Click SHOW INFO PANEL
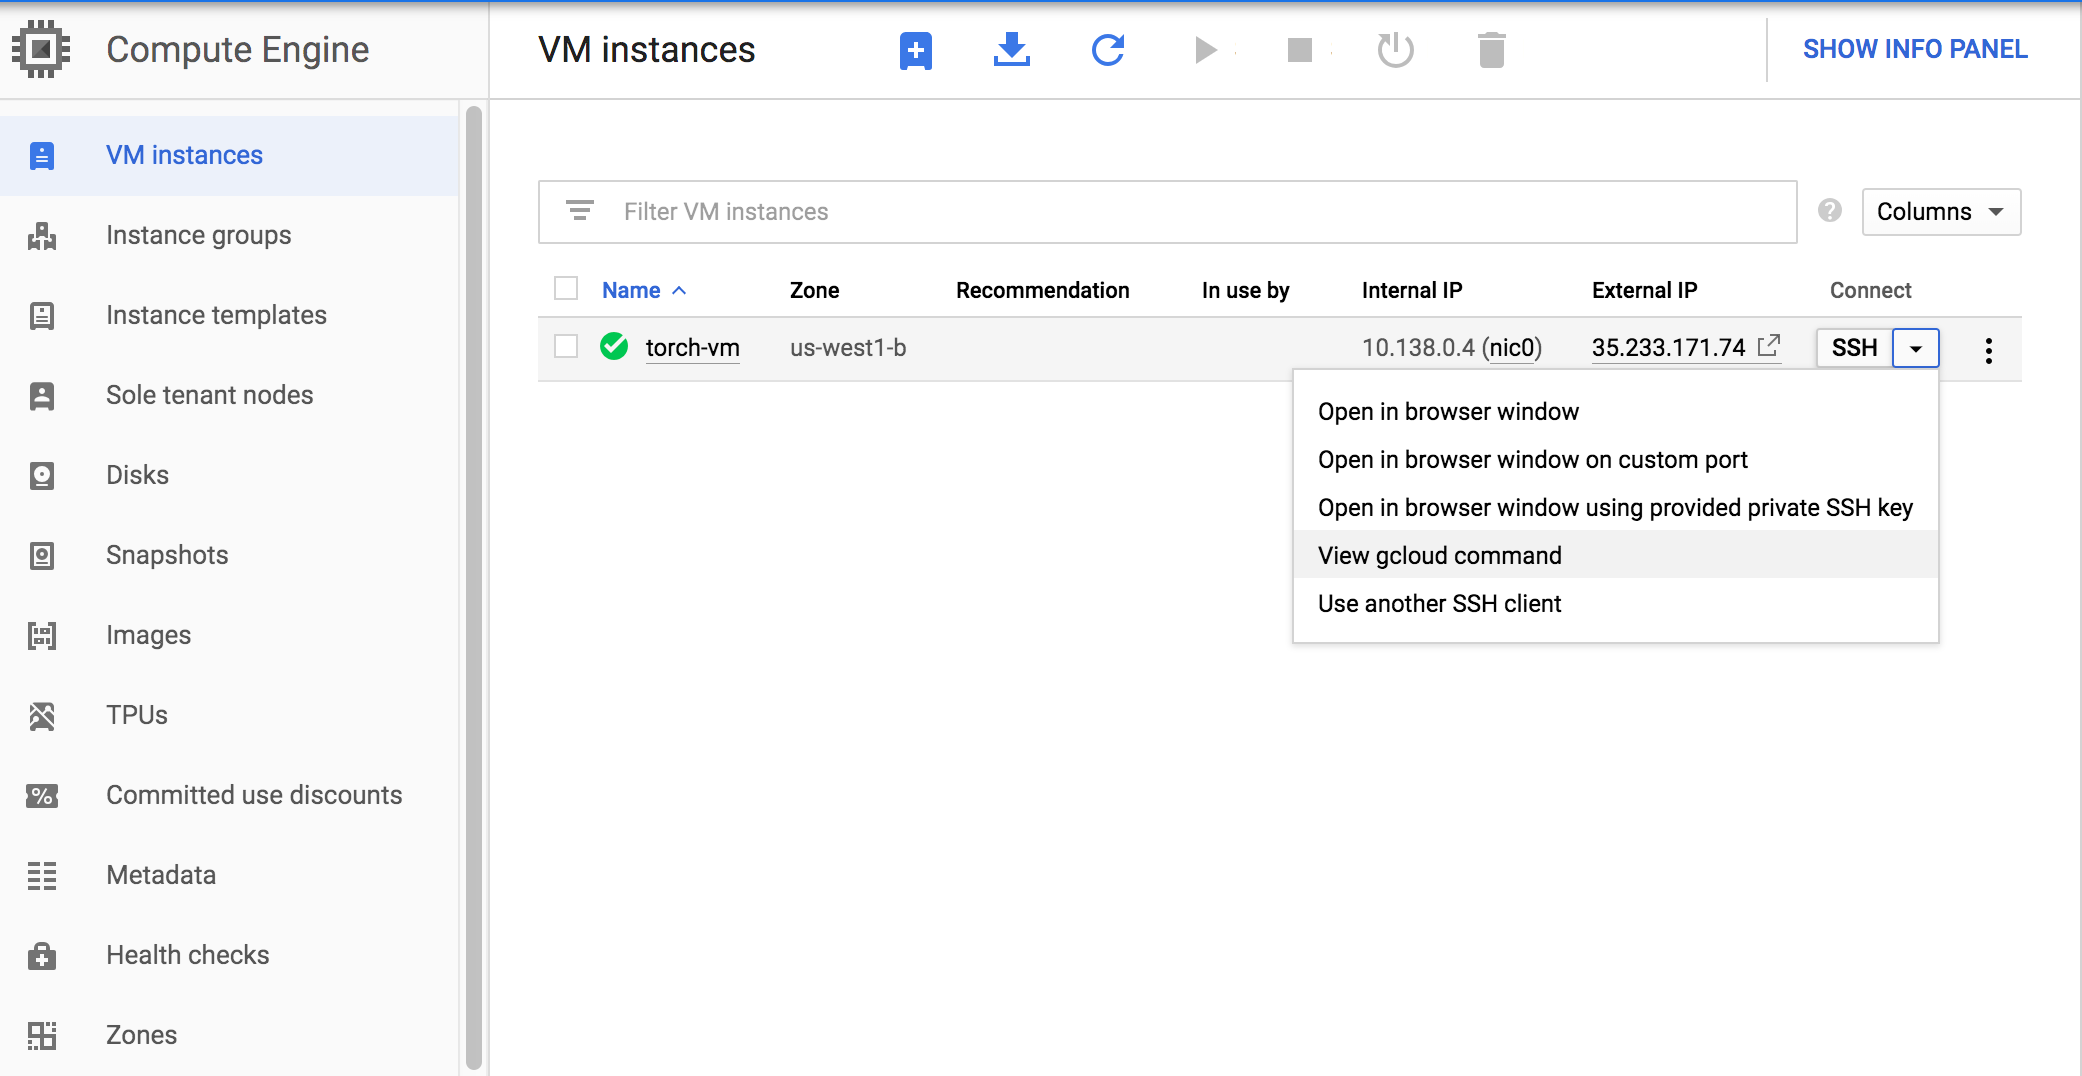2082x1076 pixels. 1914,49
